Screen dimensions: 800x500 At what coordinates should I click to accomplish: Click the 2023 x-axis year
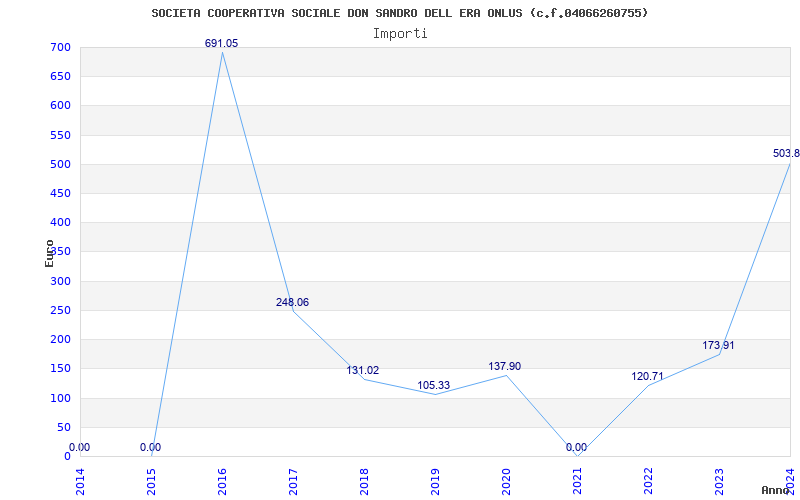pyautogui.click(x=719, y=481)
